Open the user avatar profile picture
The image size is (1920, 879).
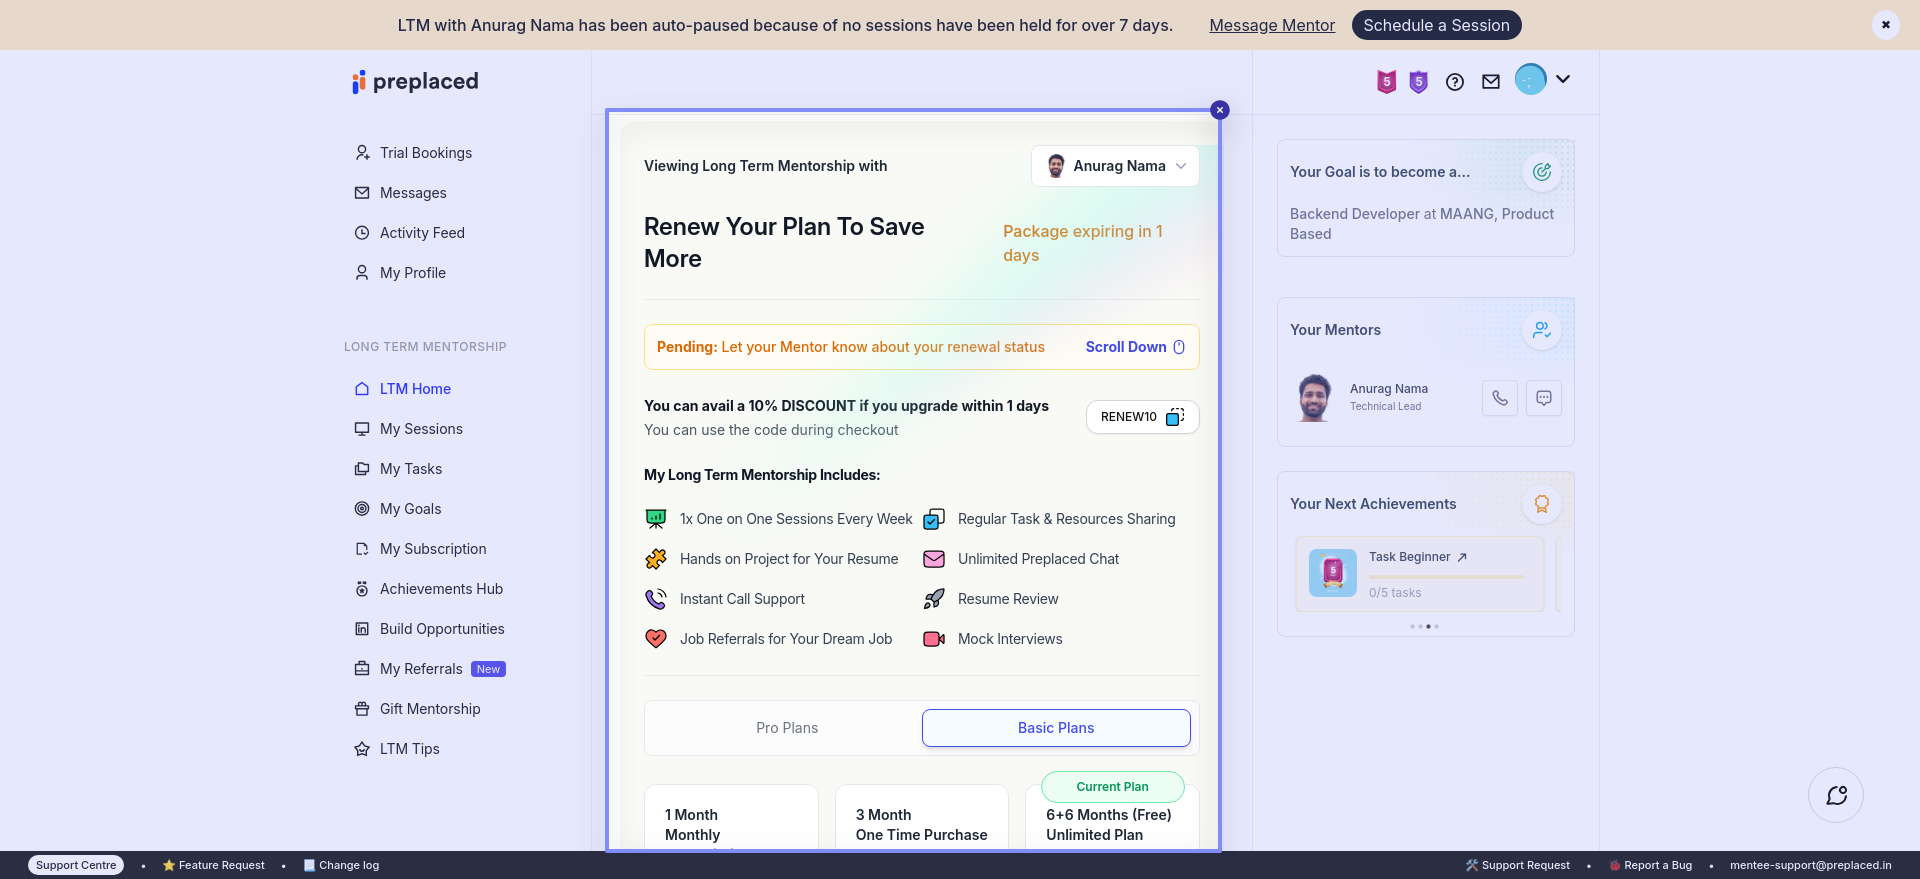[x=1530, y=79]
